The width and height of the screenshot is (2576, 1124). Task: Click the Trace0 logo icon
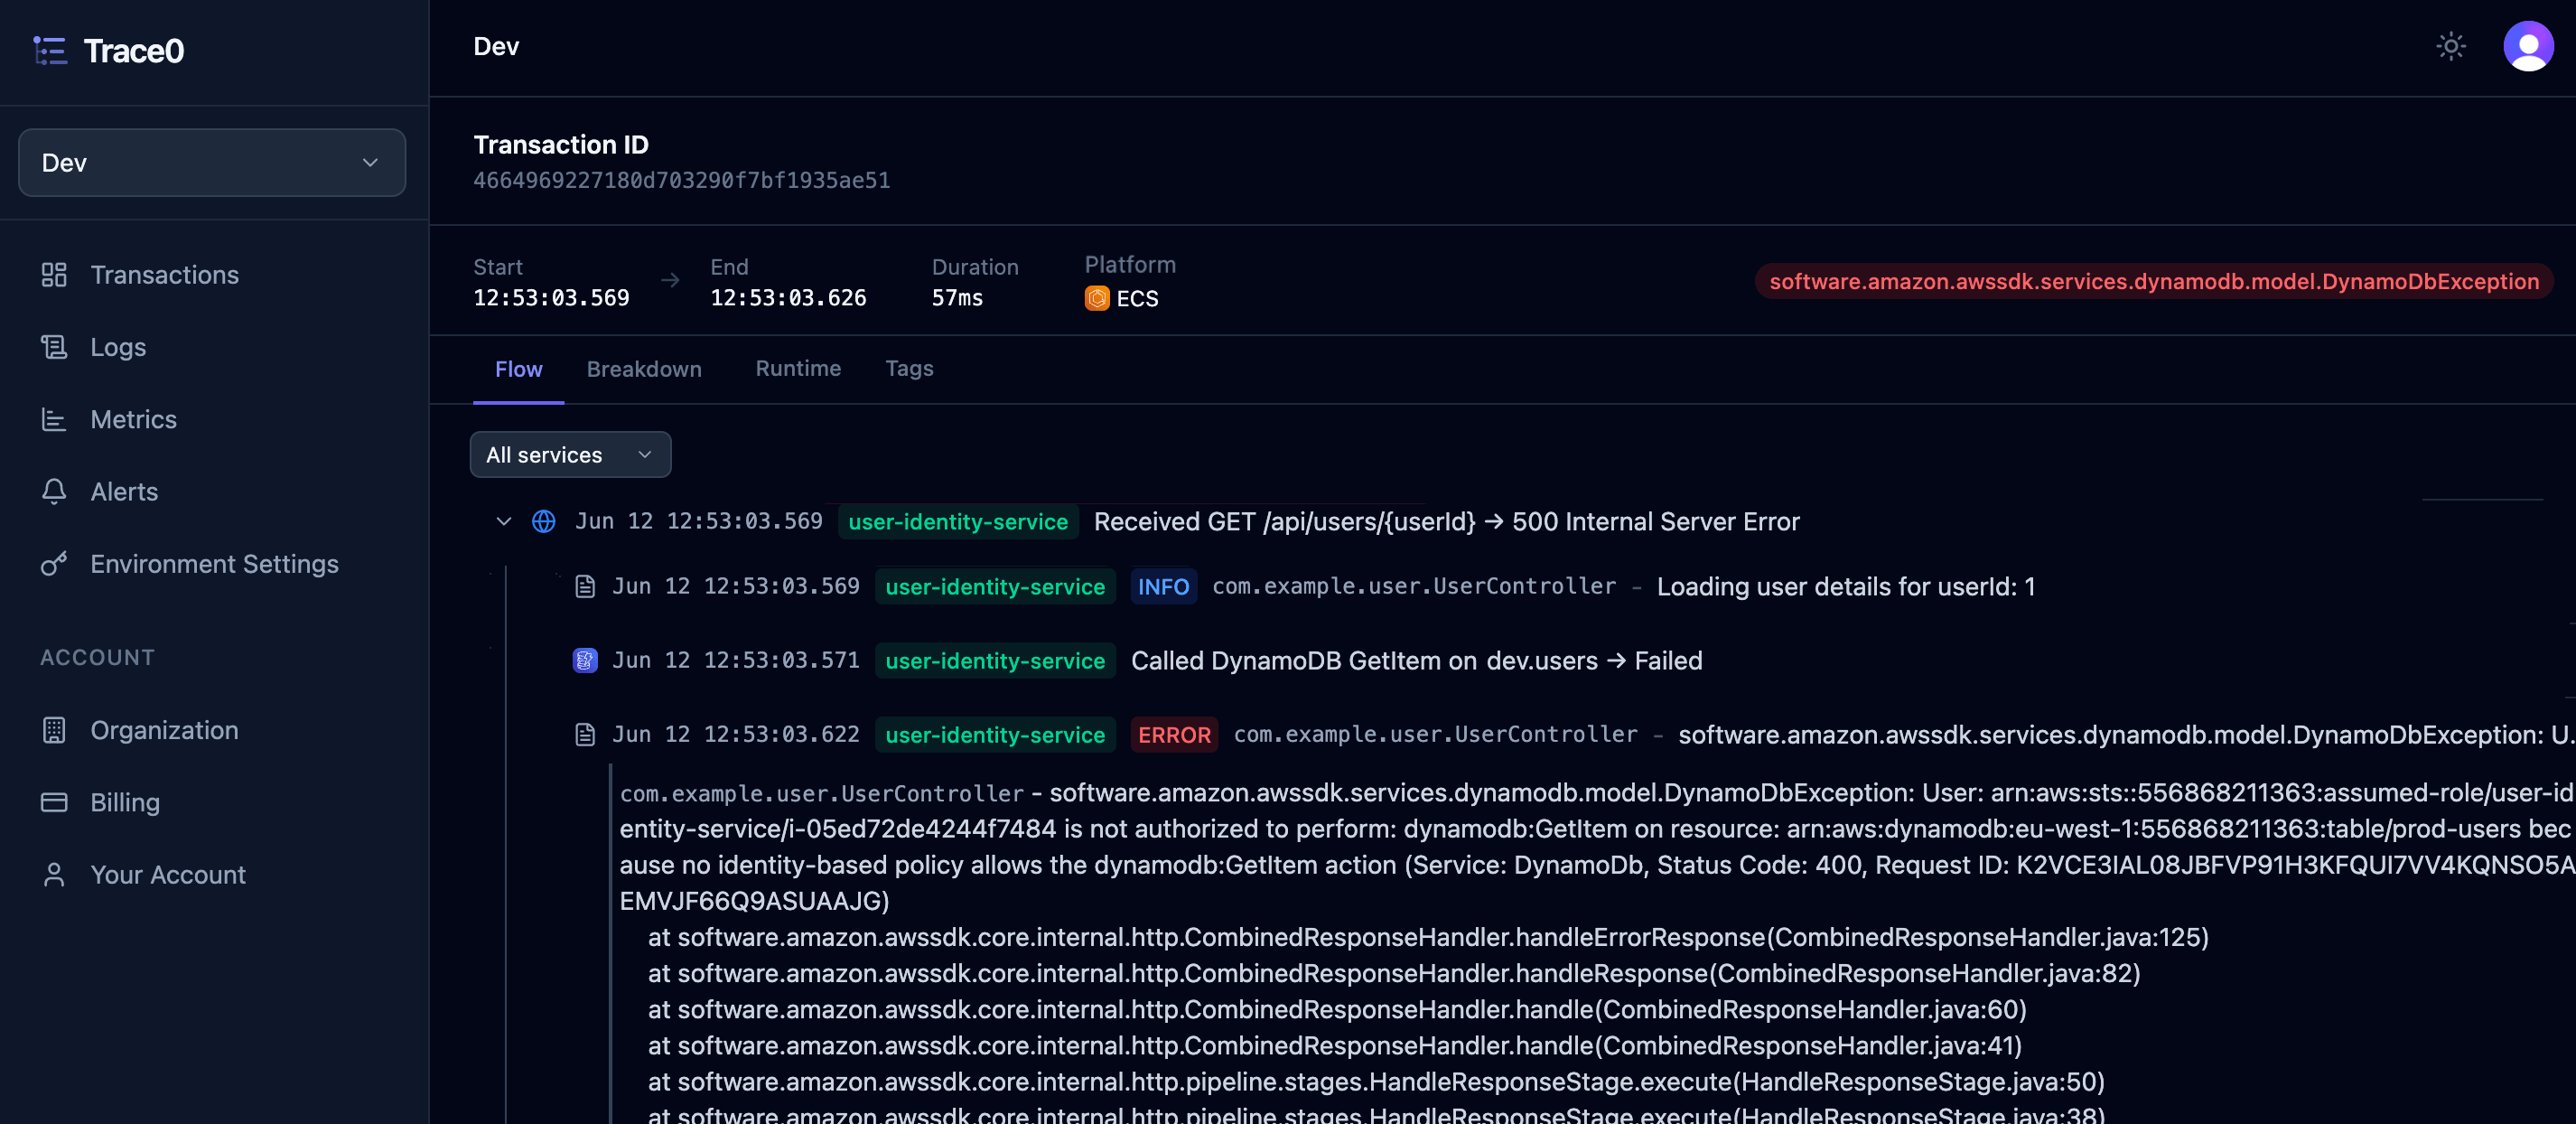coord(50,50)
